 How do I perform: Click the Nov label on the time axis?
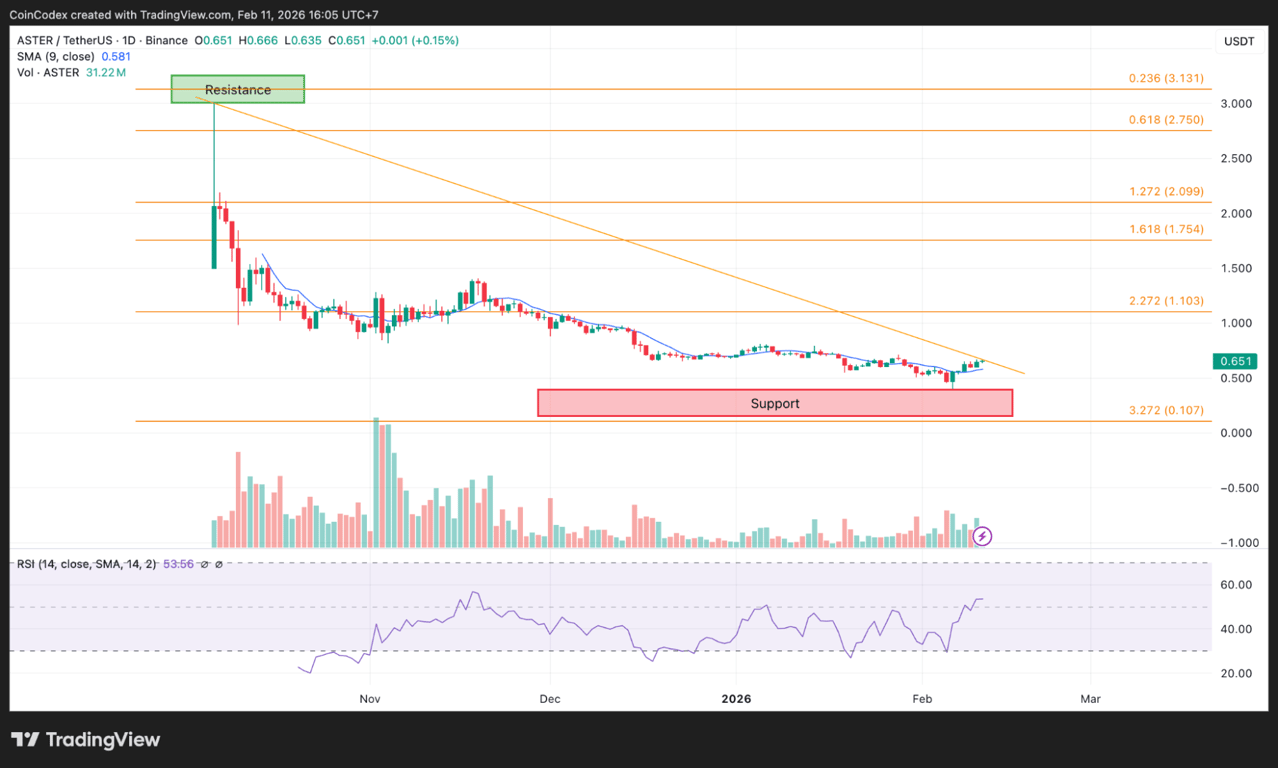click(x=370, y=699)
